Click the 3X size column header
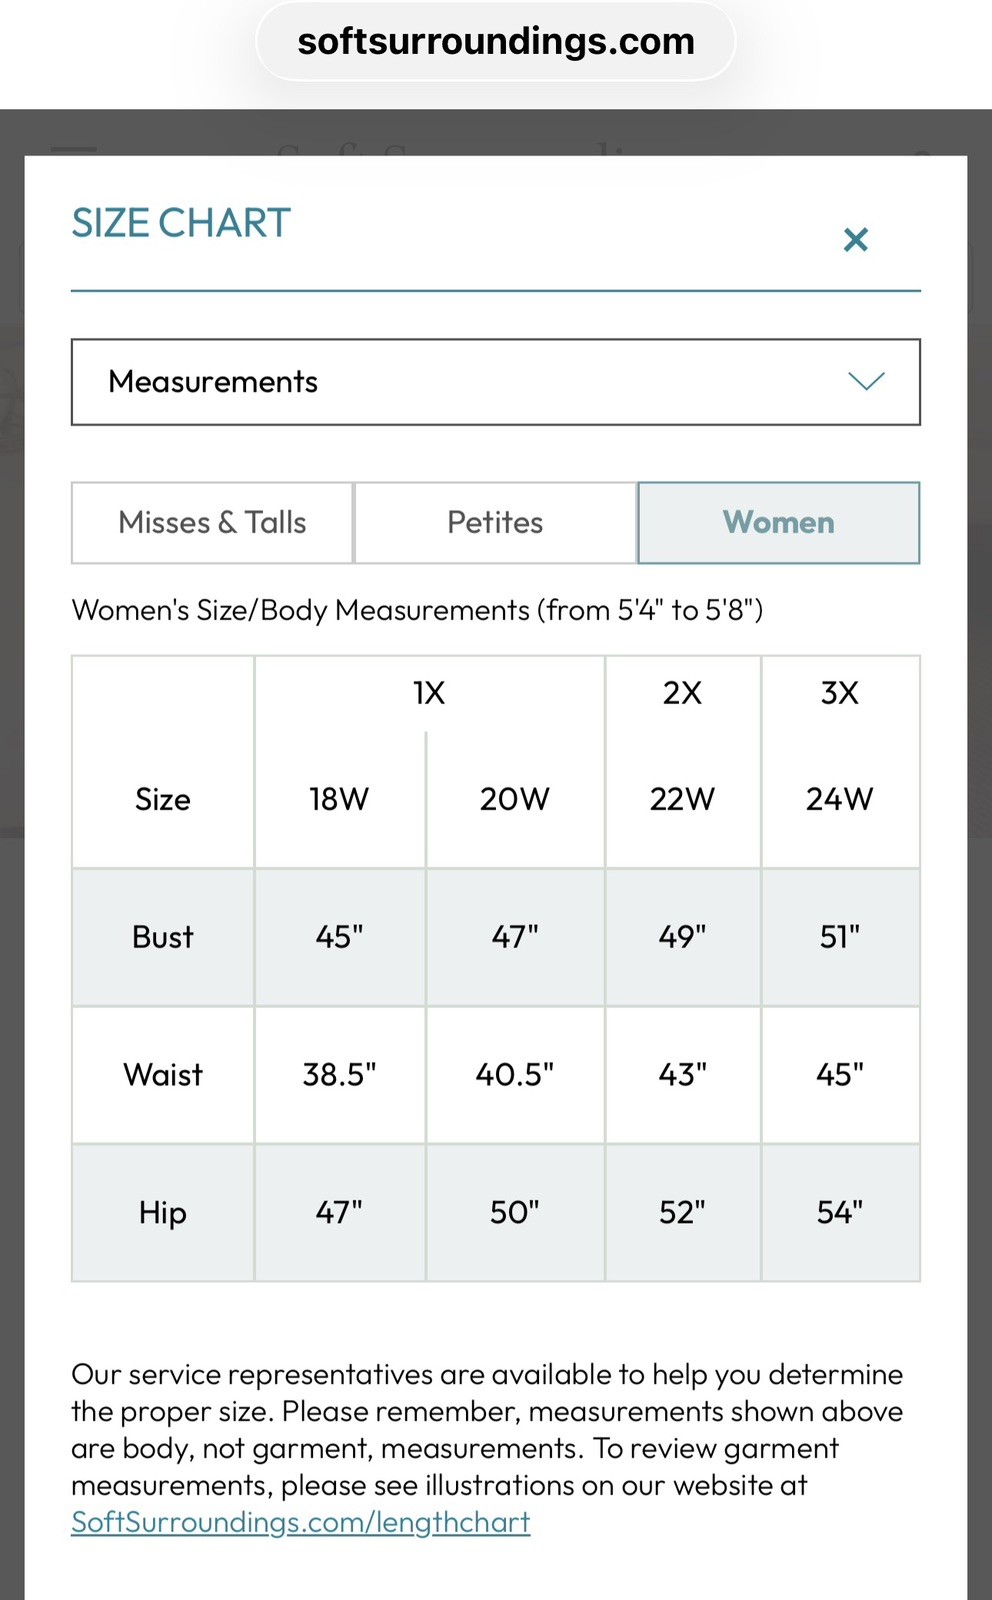The width and height of the screenshot is (992, 1600). [840, 693]
